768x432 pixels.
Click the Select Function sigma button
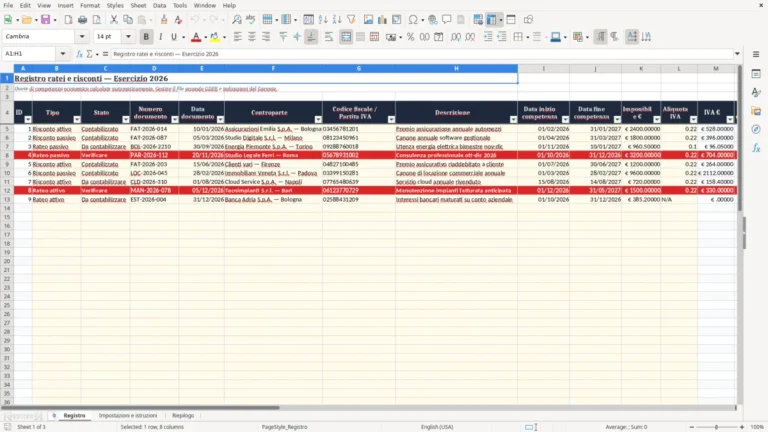pyautogui.click(x=90, y=54)
